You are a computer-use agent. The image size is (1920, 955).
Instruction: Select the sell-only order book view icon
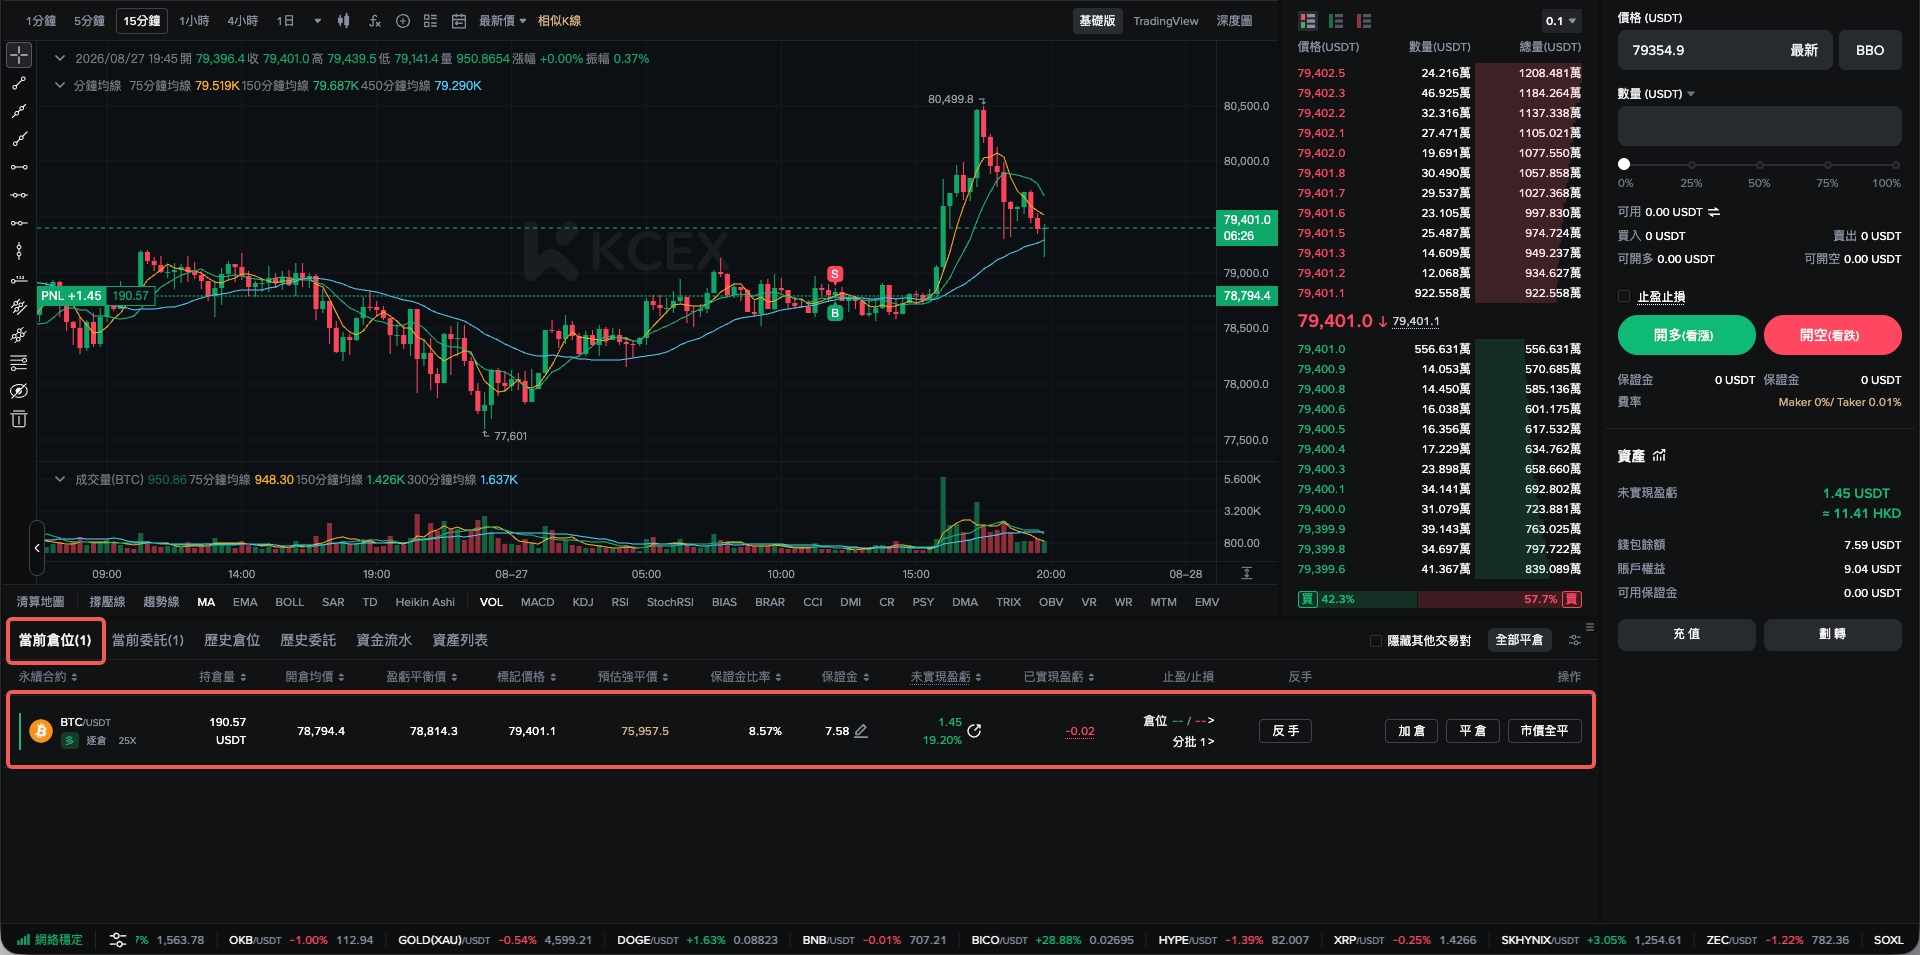[1364, 21]
